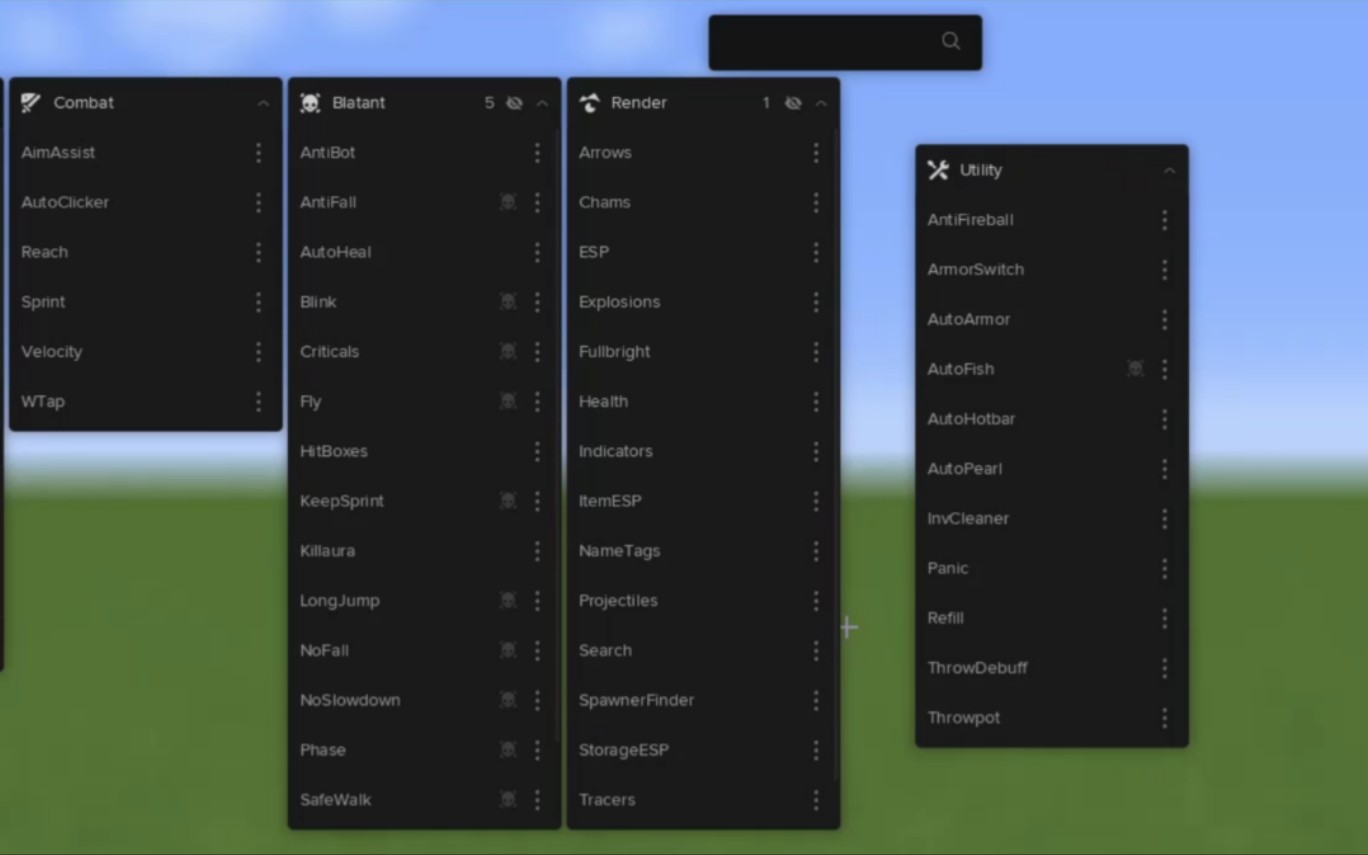Viewport: 1368px width, 855px height.
Task: Click the Utility category tools icon
Action: pos(937,170)
